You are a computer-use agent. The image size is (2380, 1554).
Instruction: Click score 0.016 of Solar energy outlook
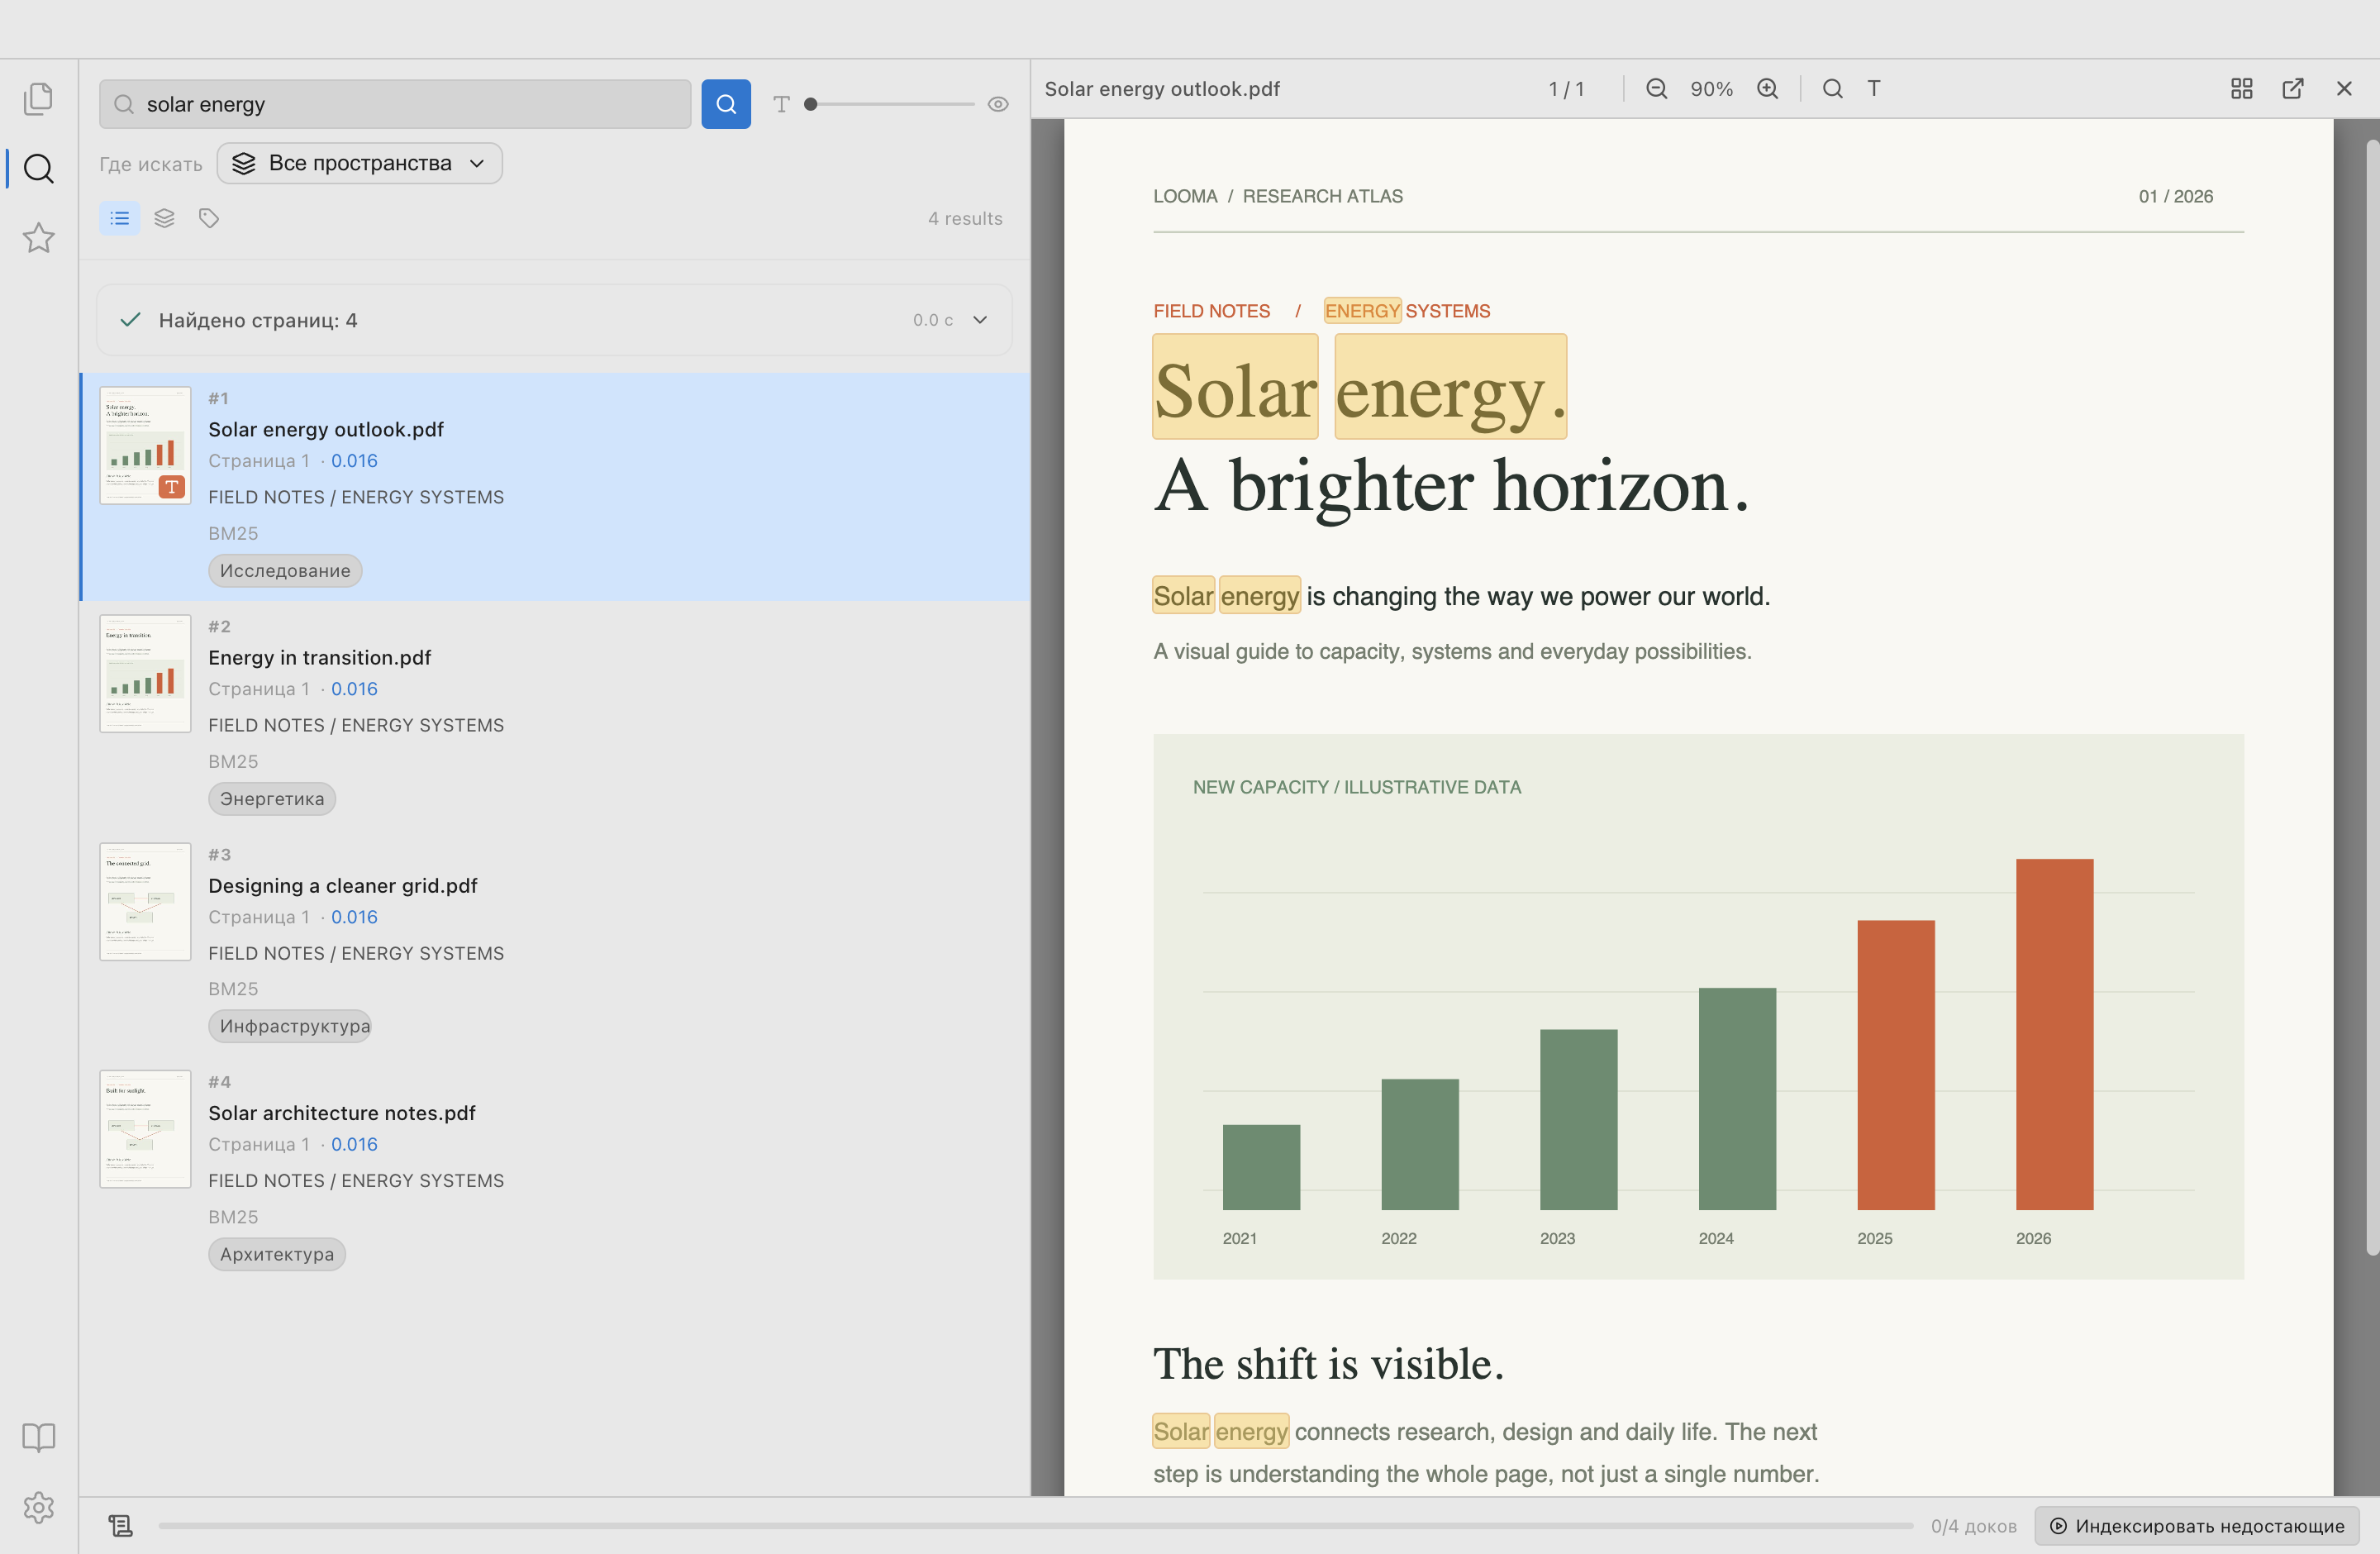point(354,461)
